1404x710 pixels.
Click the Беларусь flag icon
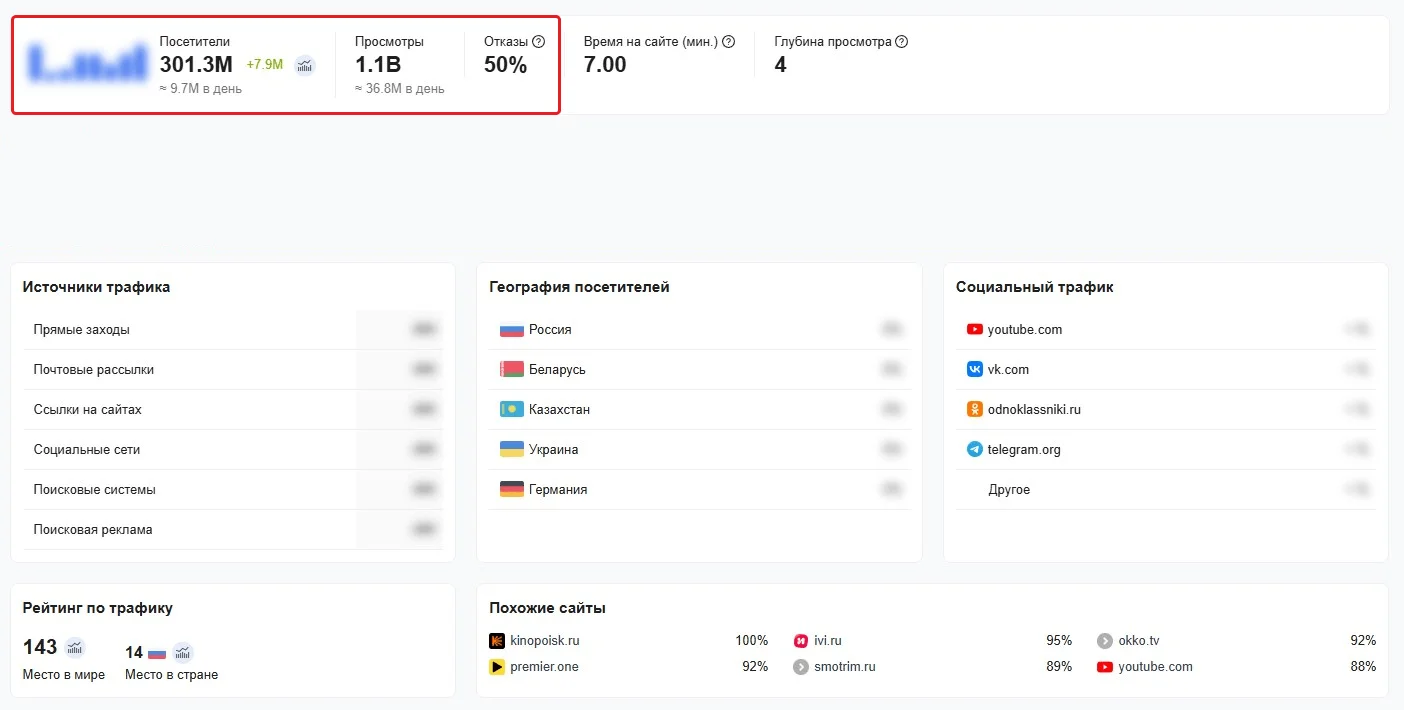click(512, 370)
